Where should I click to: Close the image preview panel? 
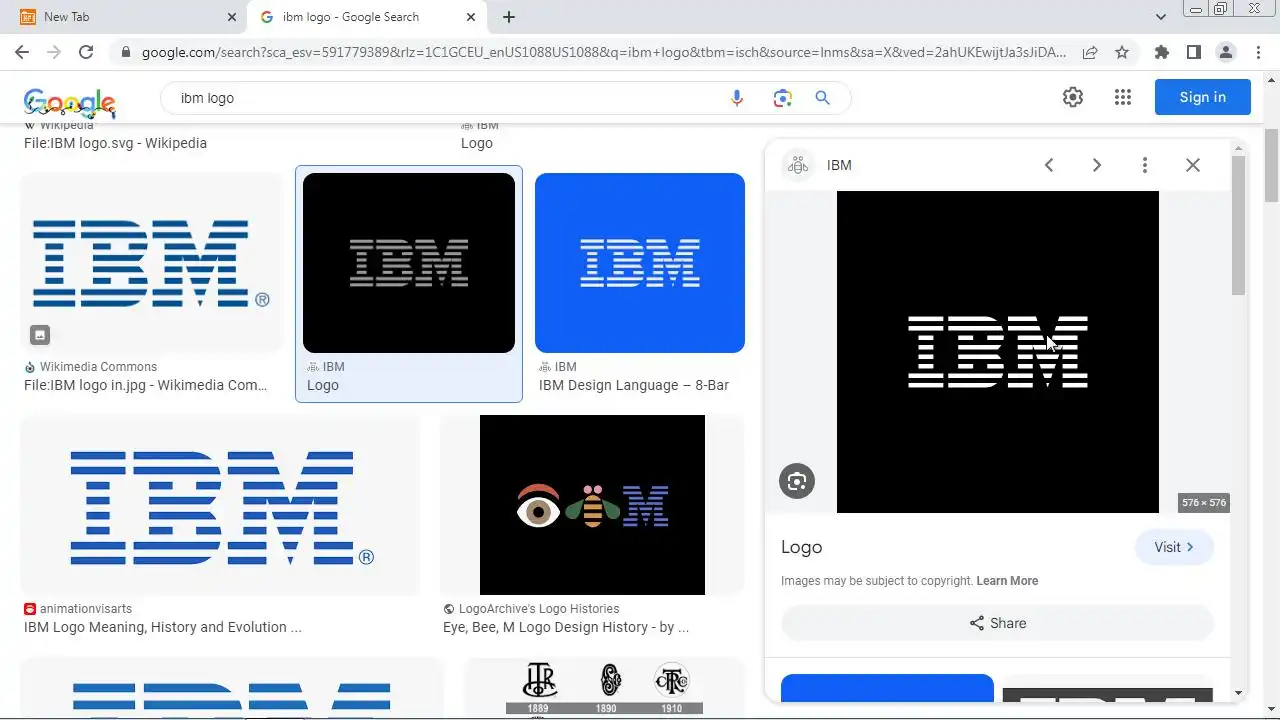coord(1193,165)
